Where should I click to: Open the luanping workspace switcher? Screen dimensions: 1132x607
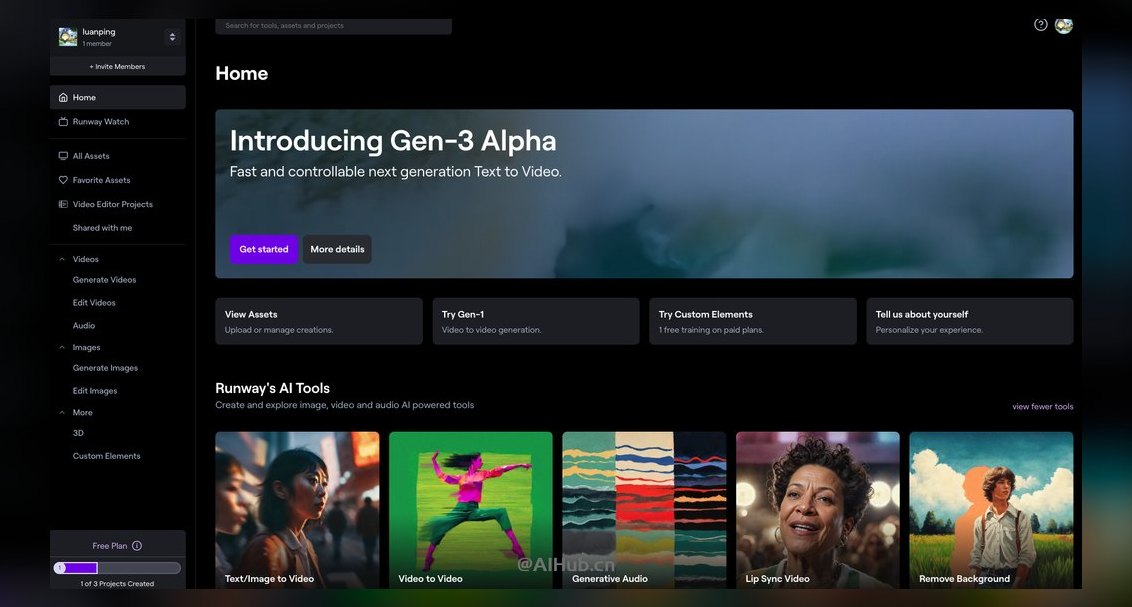coord(118,37)
